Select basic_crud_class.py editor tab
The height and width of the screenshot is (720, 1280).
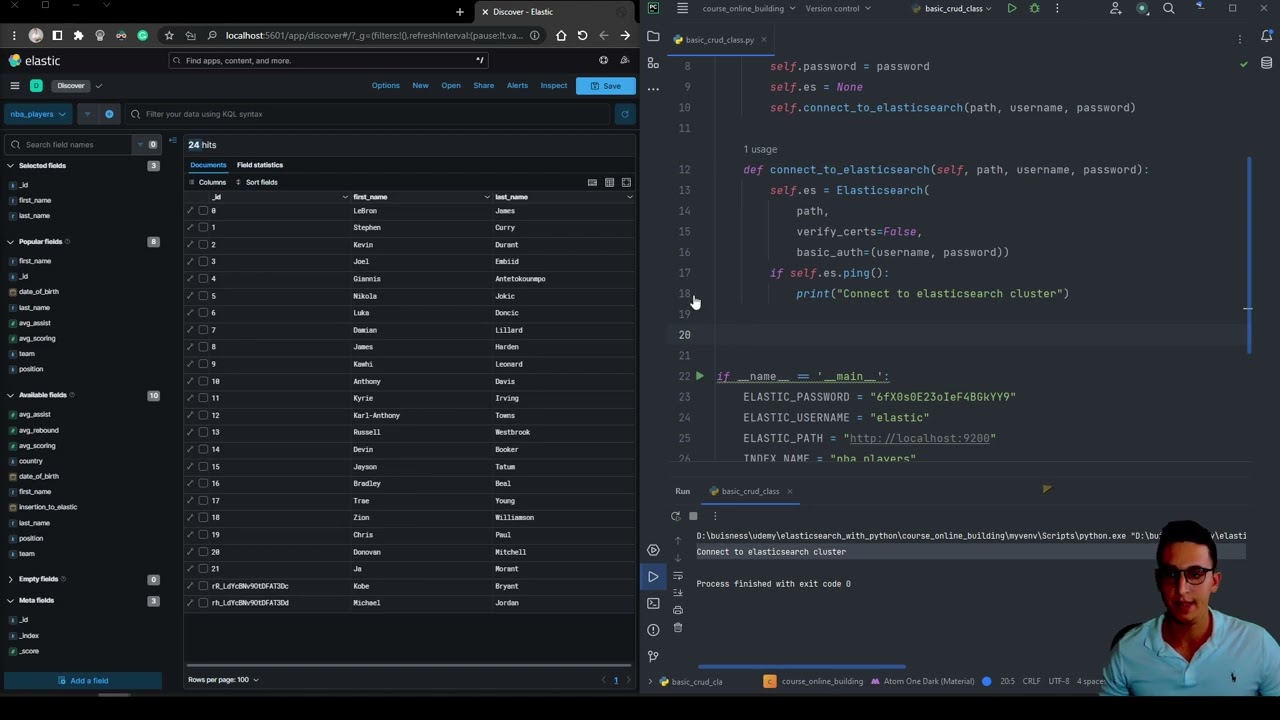pos(719,40)
